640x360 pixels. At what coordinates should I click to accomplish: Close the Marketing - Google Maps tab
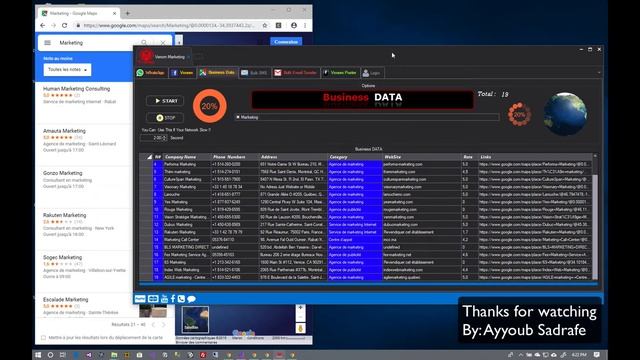click(114, 13)
